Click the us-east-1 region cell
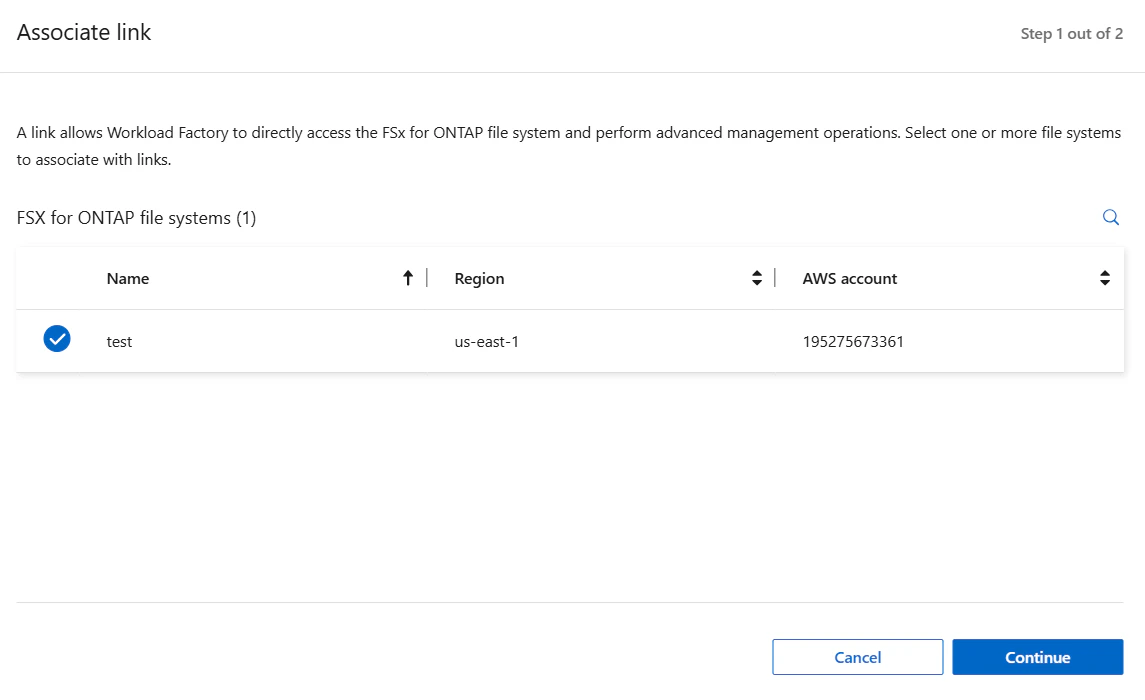 486,342
